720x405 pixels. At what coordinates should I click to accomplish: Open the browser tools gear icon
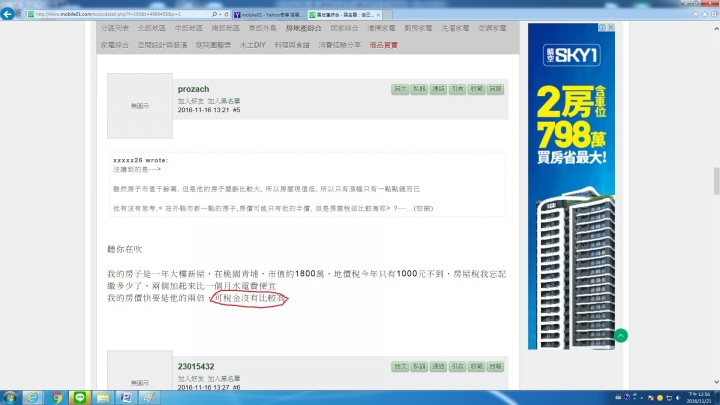[714, 14]
